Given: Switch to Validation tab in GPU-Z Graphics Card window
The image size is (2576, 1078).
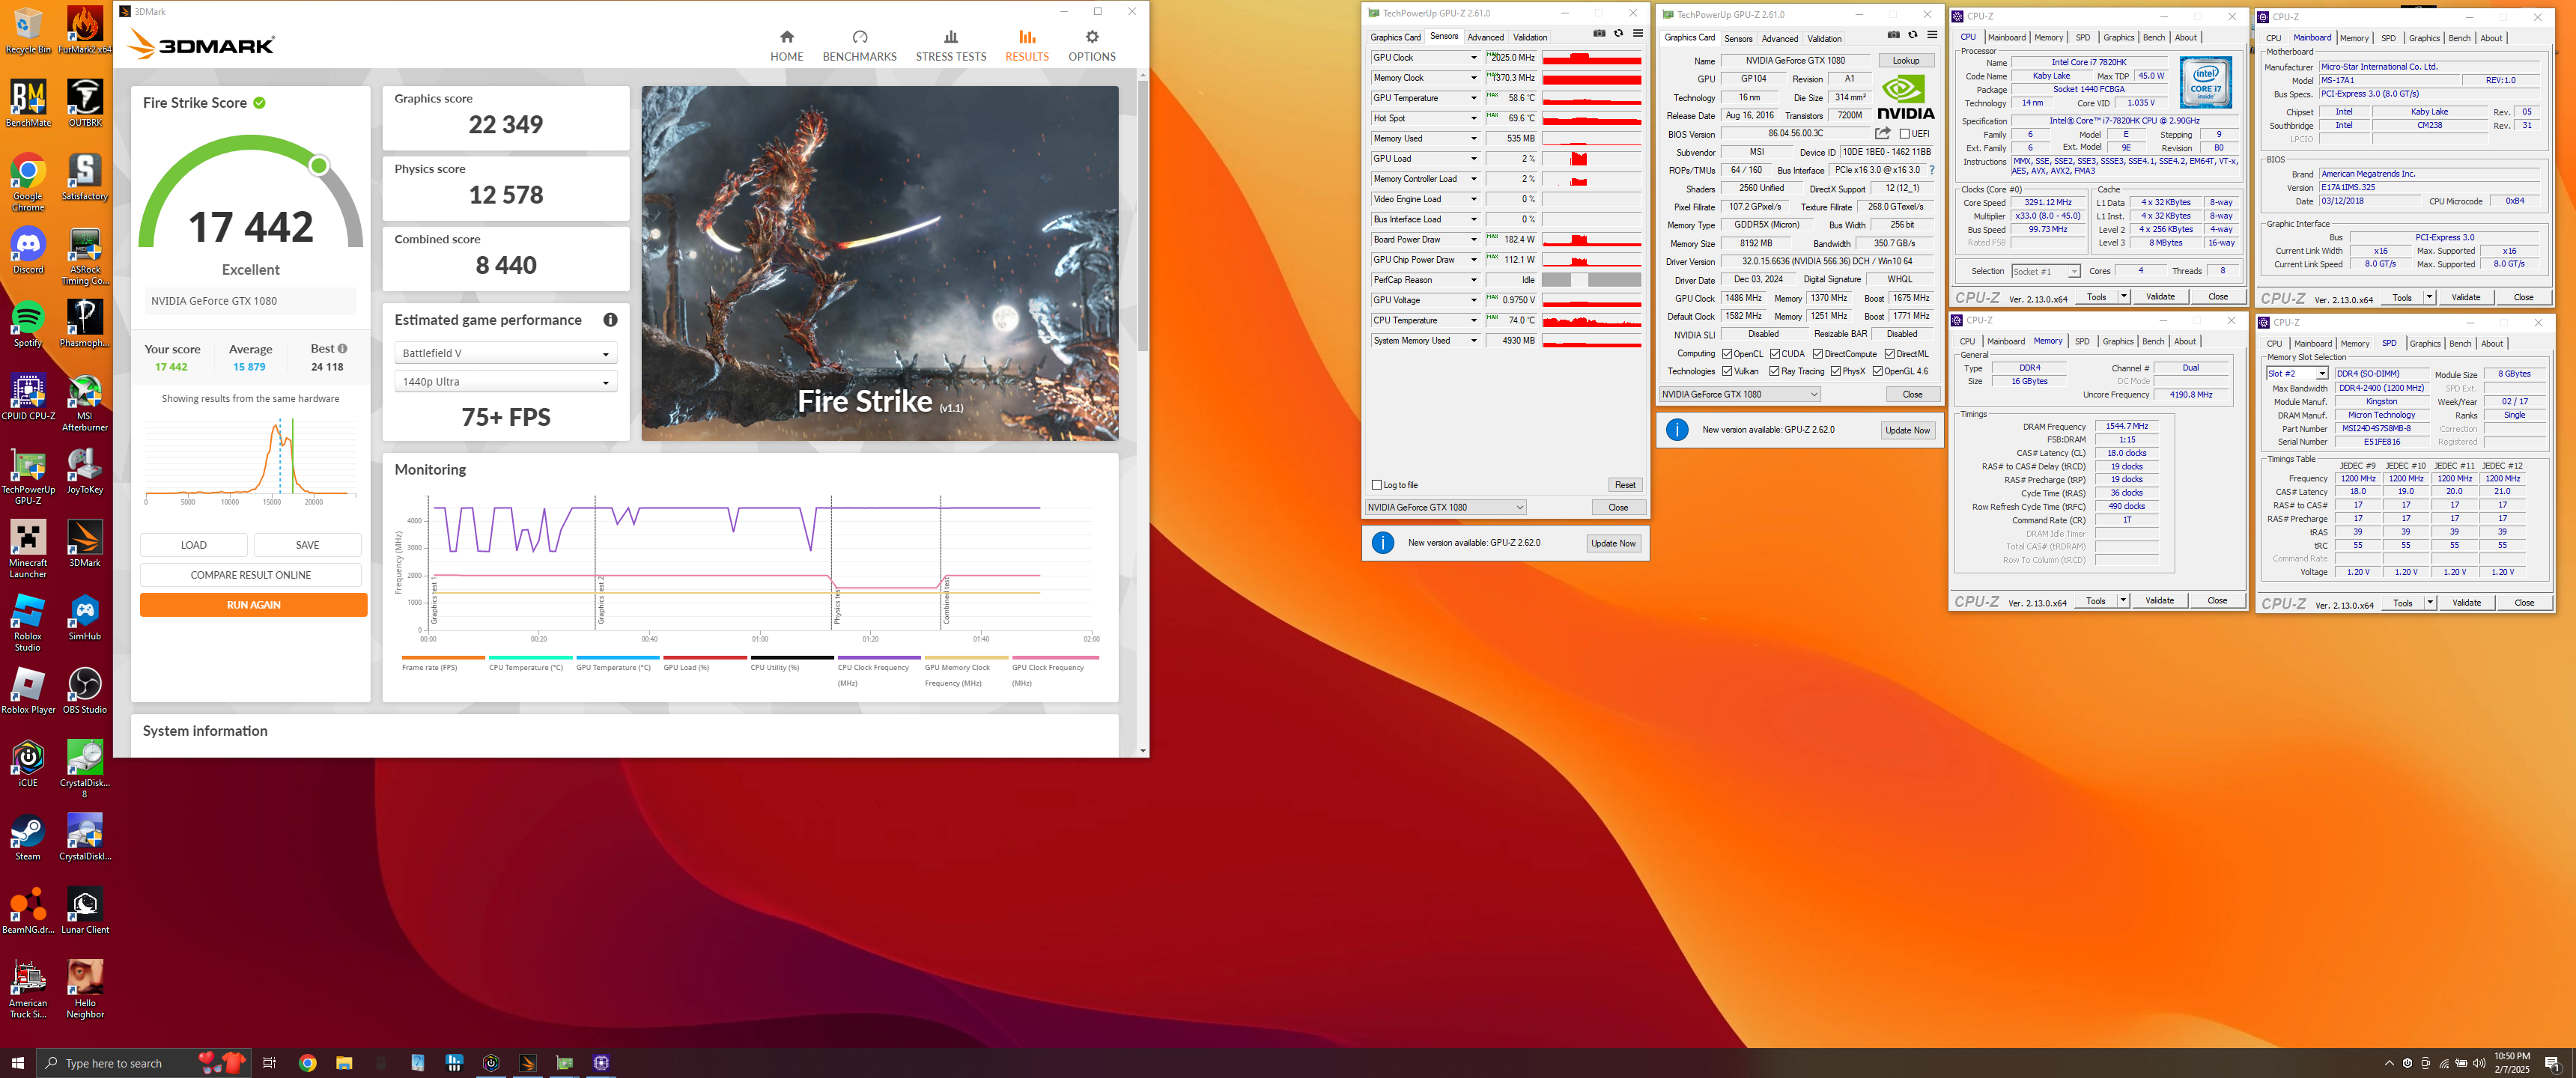Looking at the screenshot, I should pyautogui.click(x=1824, y=39).
